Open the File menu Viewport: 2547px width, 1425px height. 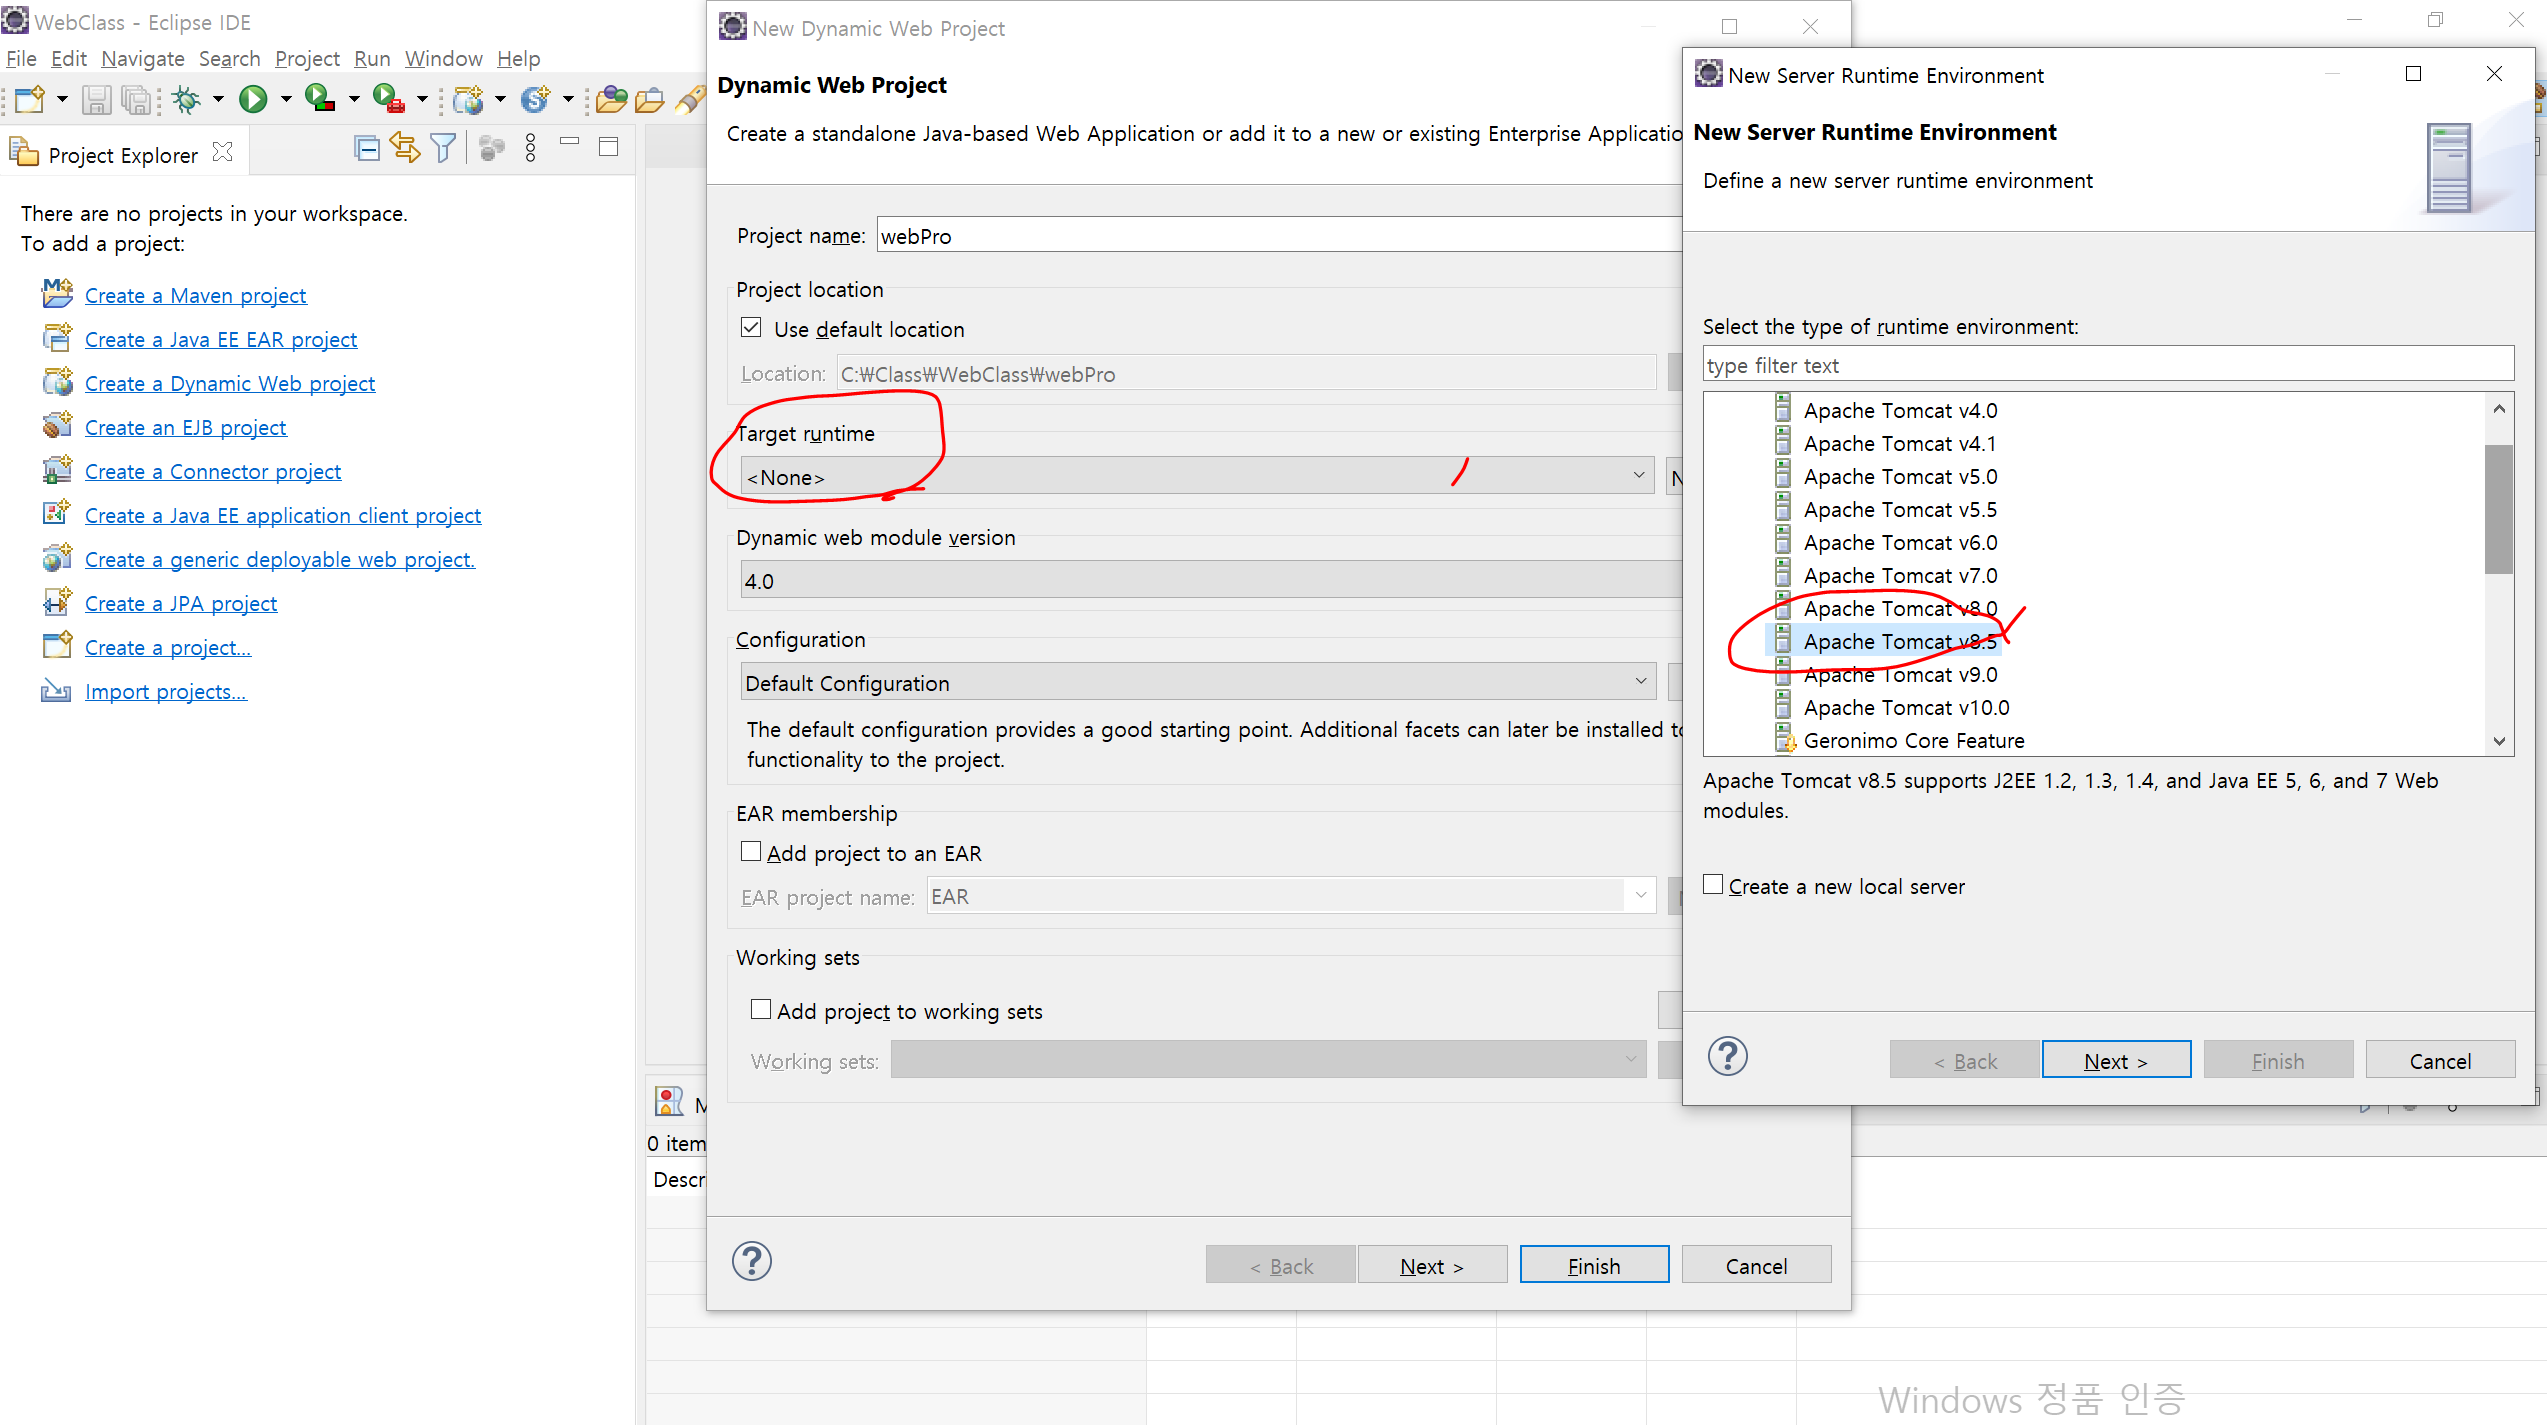tap(21, 58)
